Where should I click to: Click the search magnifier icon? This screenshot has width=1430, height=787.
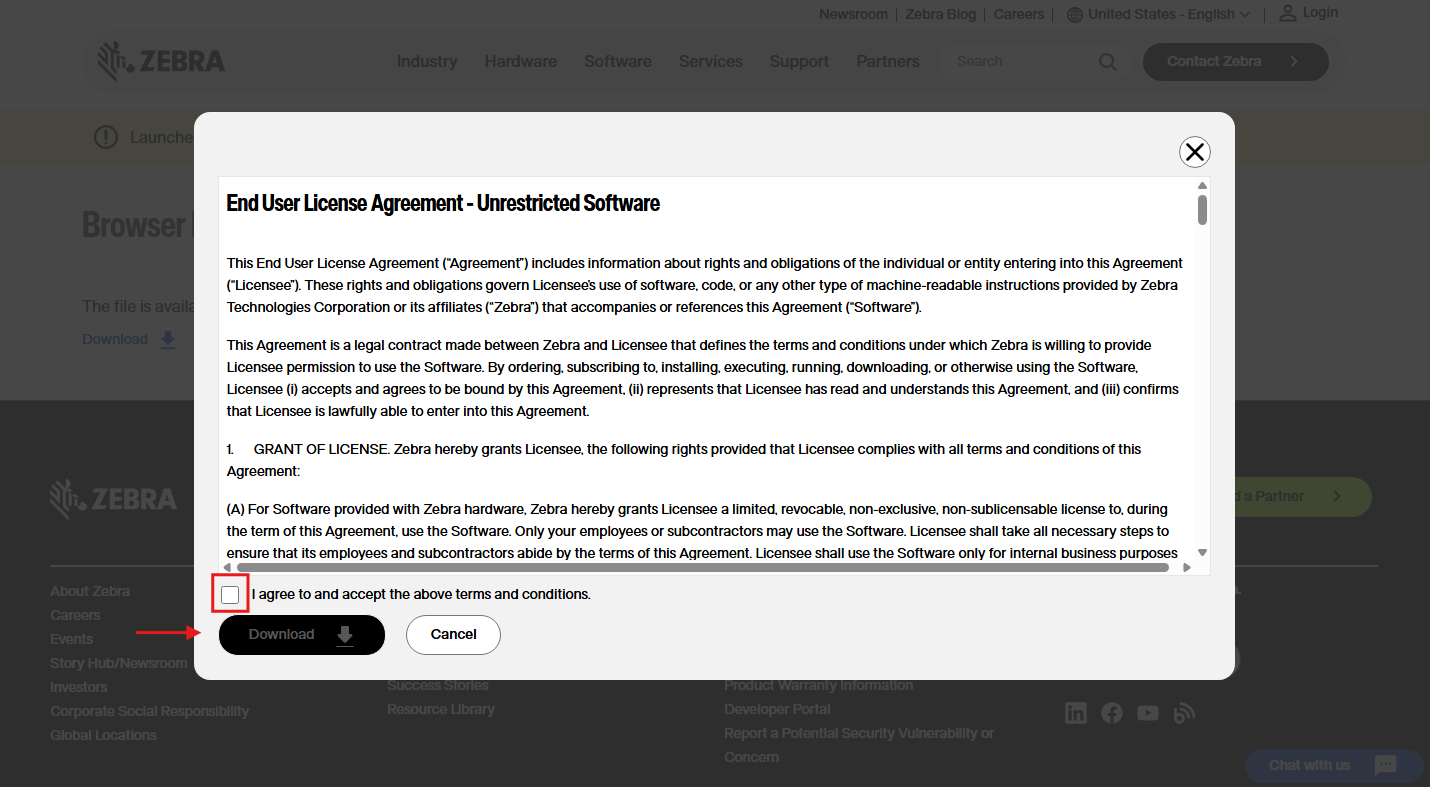click(x=1107, y=62)
